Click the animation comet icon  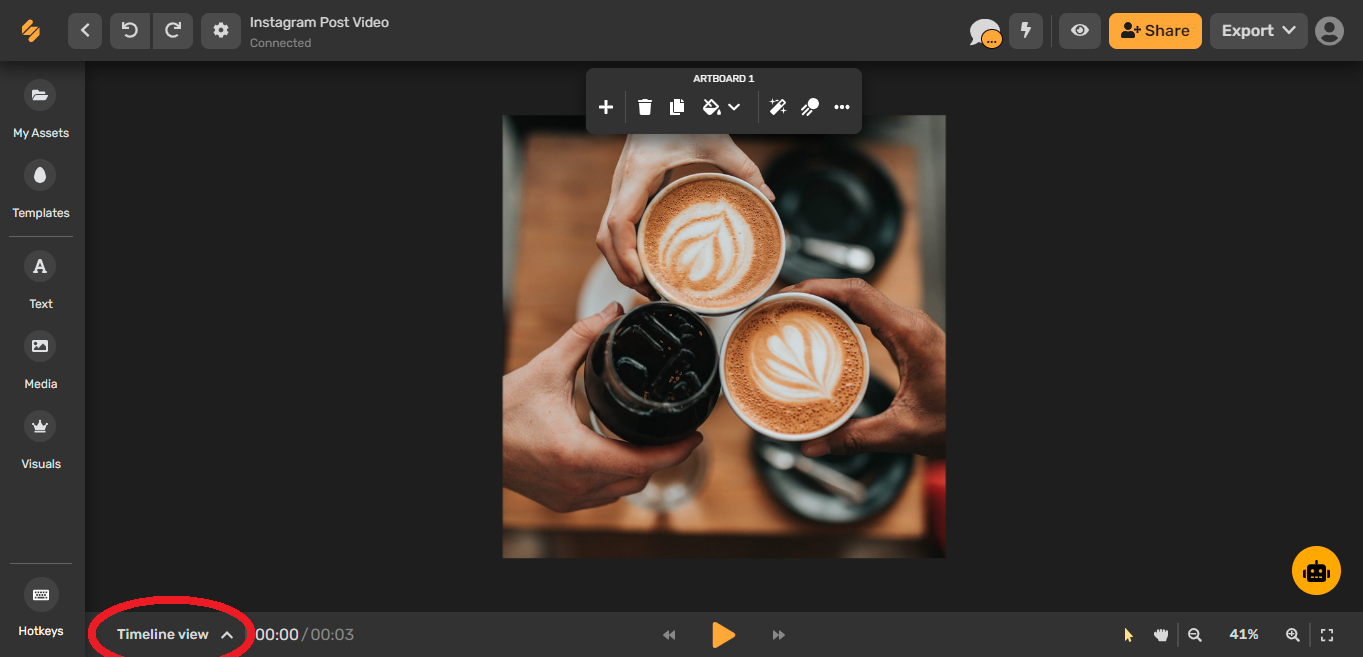810,107
